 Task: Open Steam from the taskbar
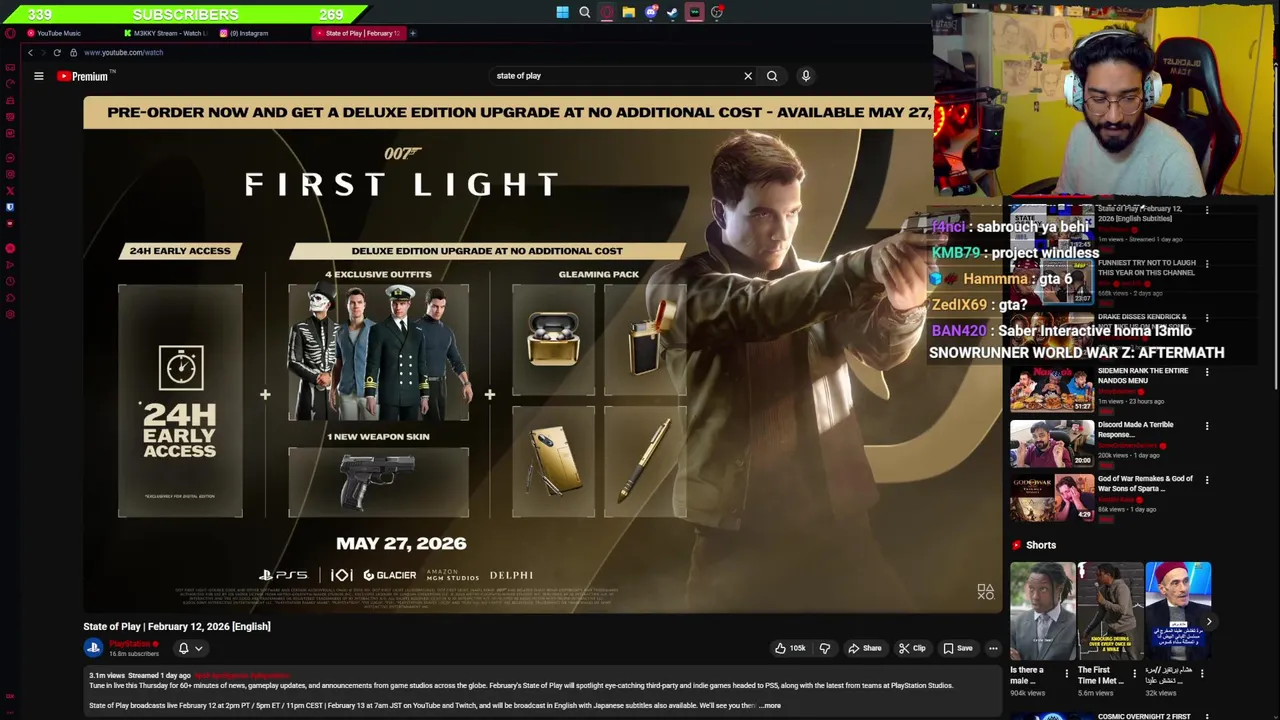672,13
